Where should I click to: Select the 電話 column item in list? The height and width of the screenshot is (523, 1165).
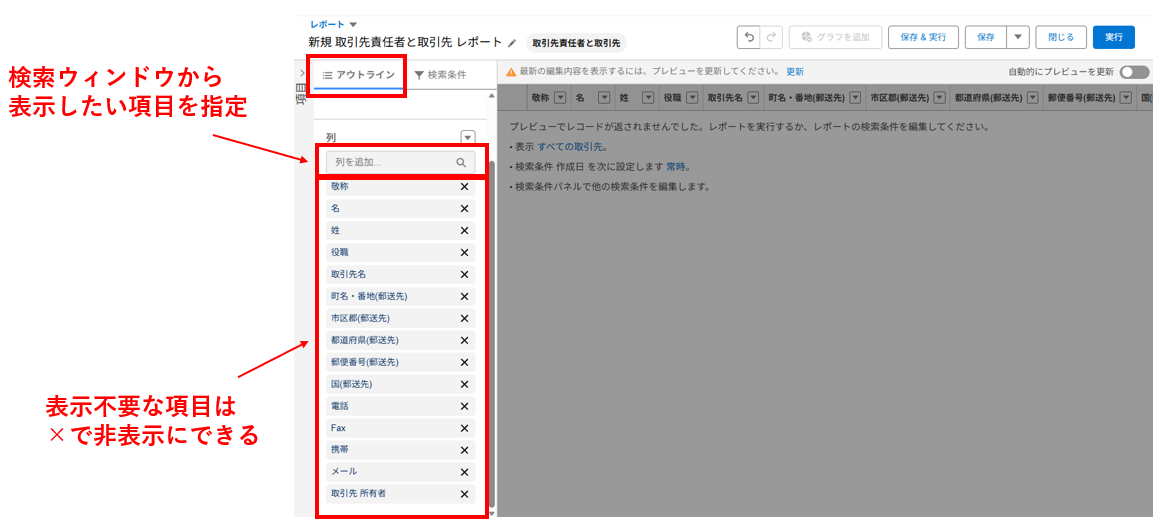pos(400,406)
